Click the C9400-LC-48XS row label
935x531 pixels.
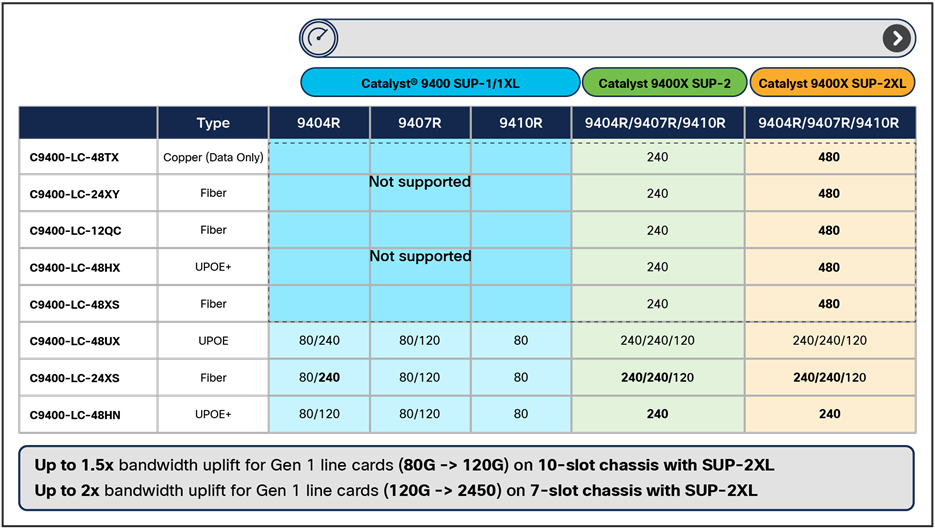click(x=75, y=304)
